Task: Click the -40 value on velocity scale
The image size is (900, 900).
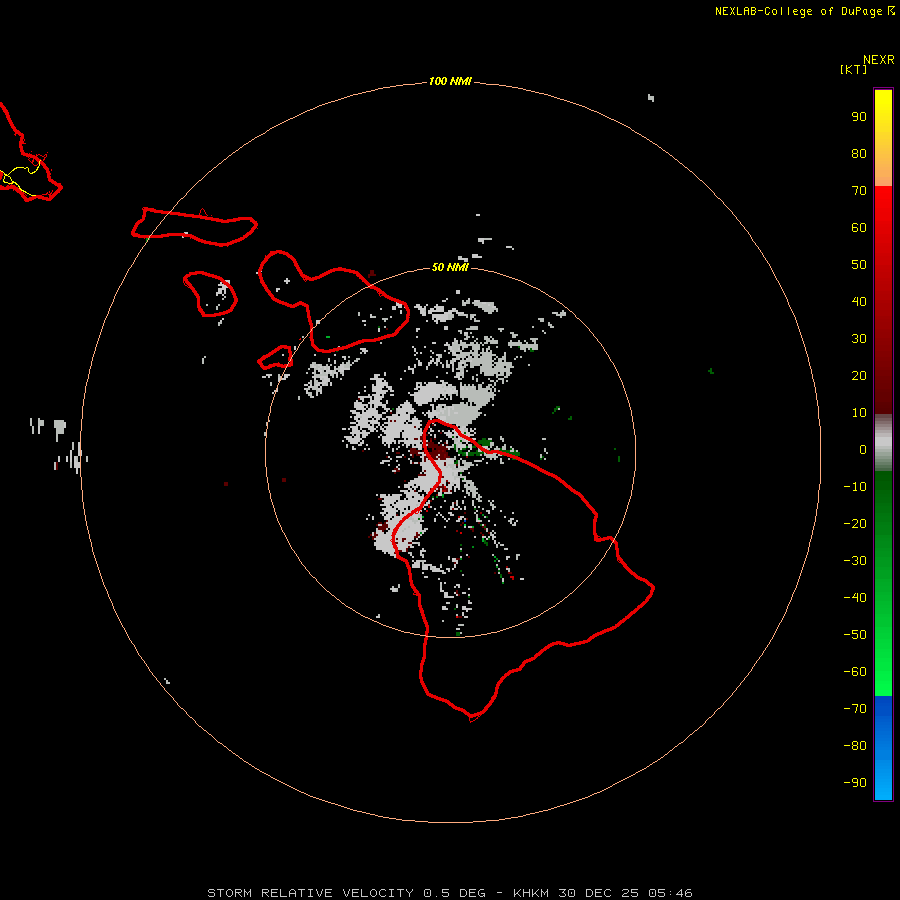Action: tap(855, 598)
